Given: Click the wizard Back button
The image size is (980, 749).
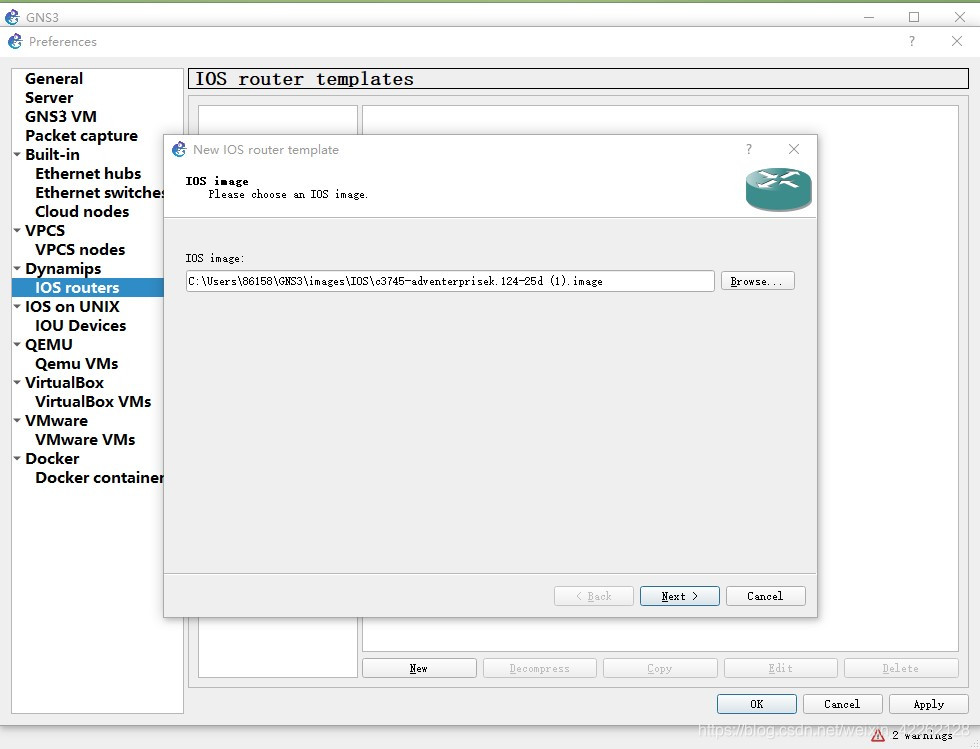Looking at the screenshot, I should tap(593, 596).
